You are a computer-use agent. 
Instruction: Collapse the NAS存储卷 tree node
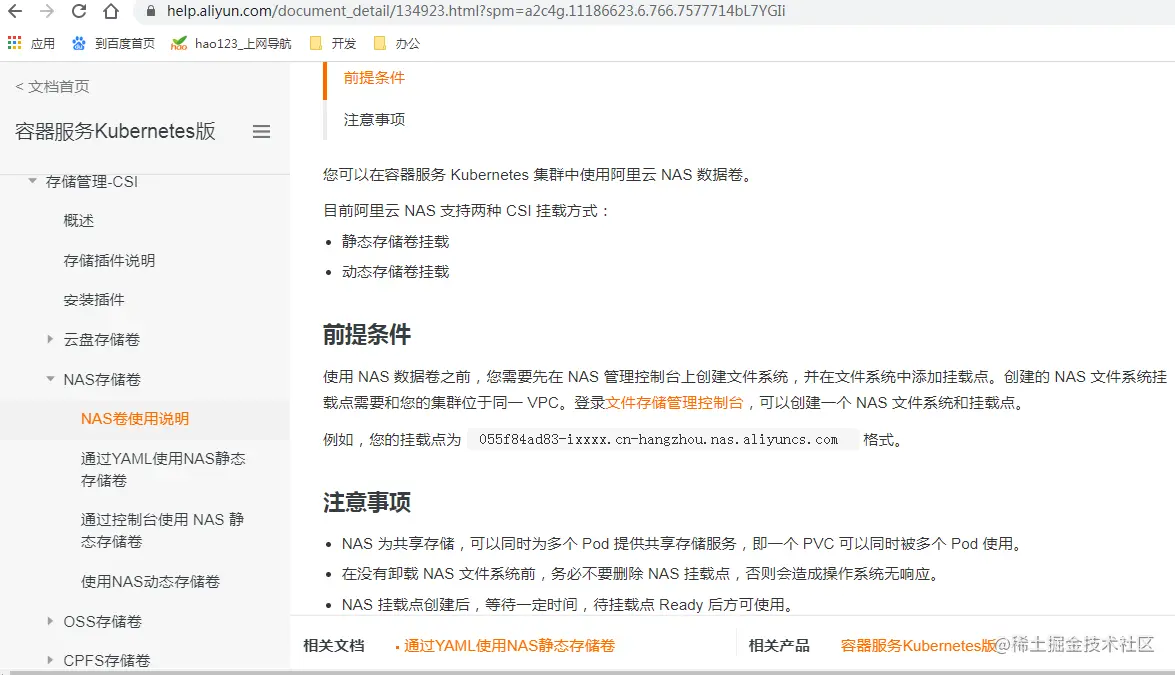point(50,379)
